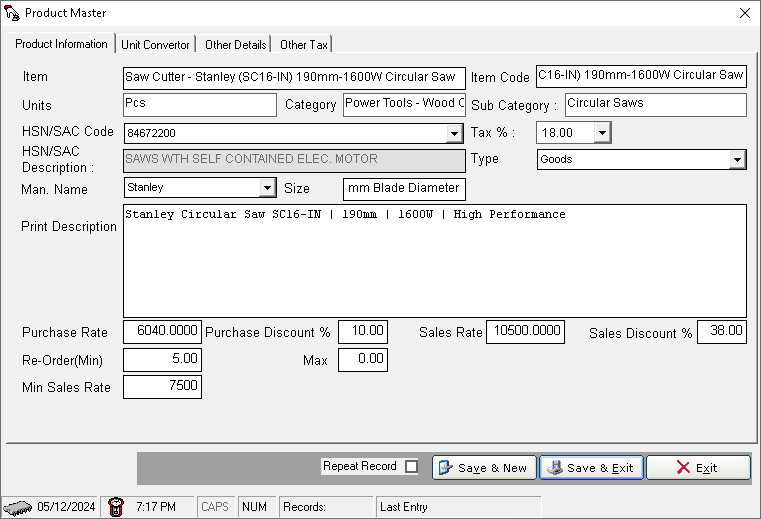
Task: Click the Repeat Record label
Action: (x=360, y=466)
